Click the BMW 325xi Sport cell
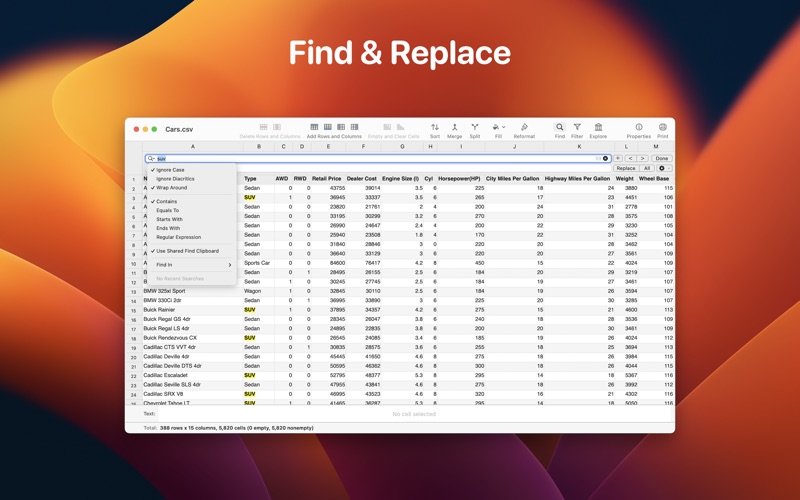 193,291
